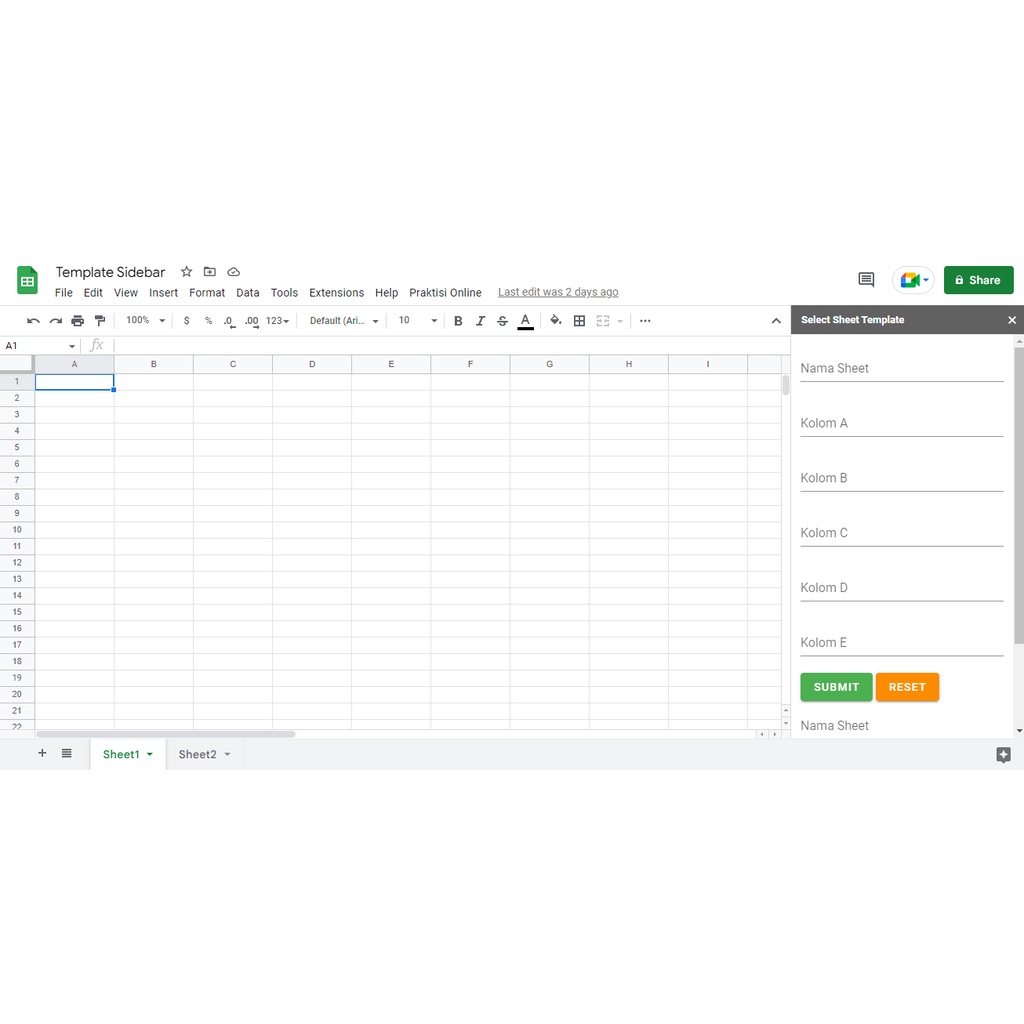The width and height of the screenshot is (1024, 1024).
Task: Apply currency format with dollar icon
Action: click(x=186, y=320)
